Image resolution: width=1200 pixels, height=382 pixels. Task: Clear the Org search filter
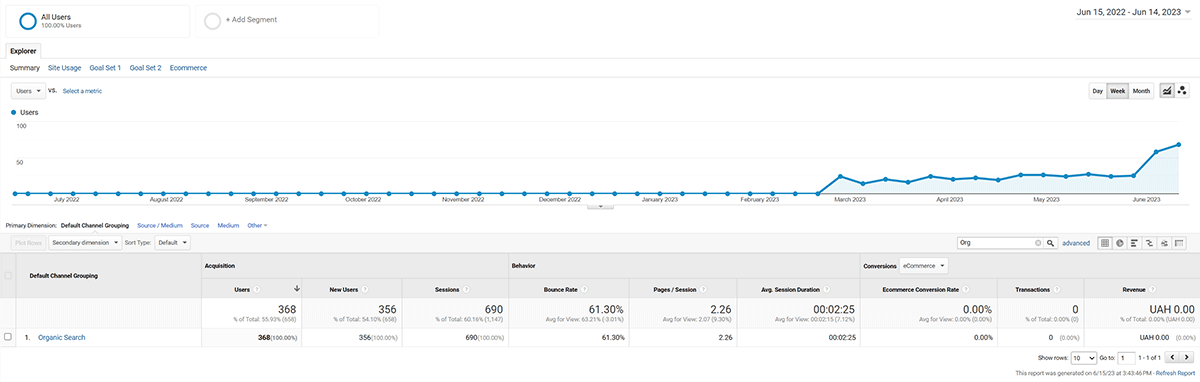point(1038,243)
